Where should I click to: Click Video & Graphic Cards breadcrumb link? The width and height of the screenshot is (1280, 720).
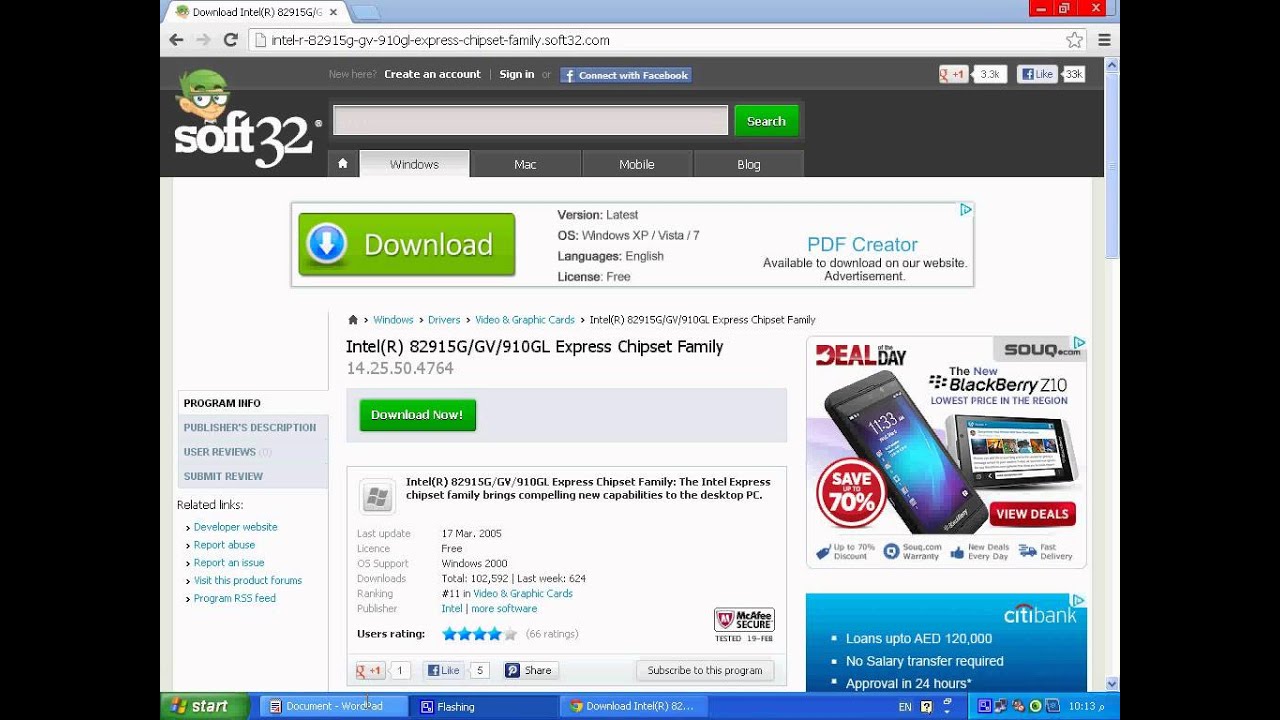point(525,320)
